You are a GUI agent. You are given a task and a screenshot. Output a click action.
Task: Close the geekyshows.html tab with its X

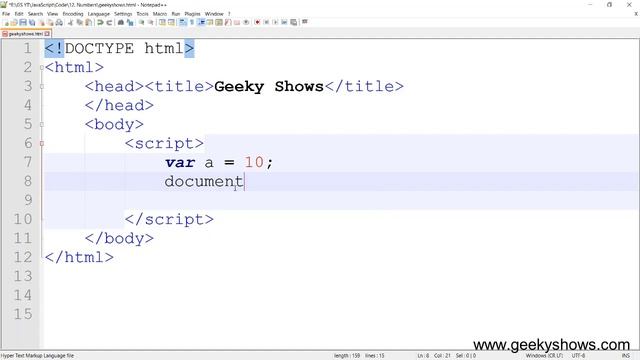pyautogui.click(x=47, y=34)
